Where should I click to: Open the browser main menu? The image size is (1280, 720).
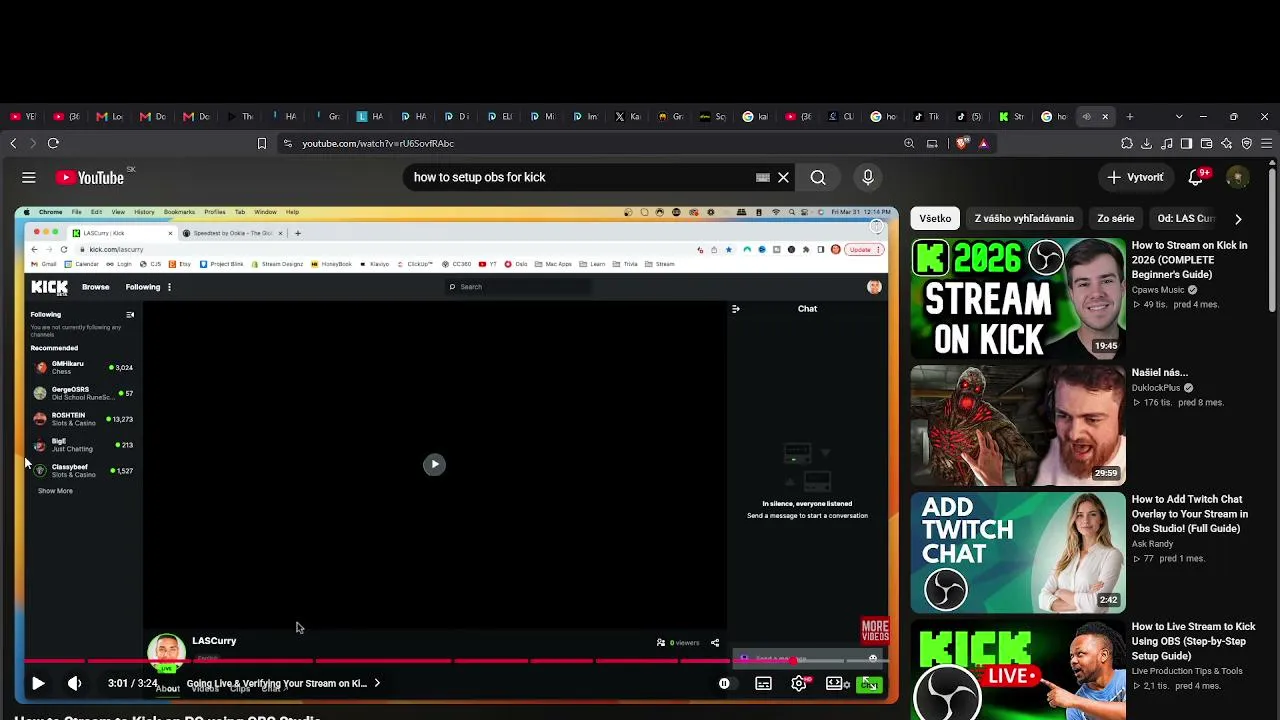tap(1267, 144)
